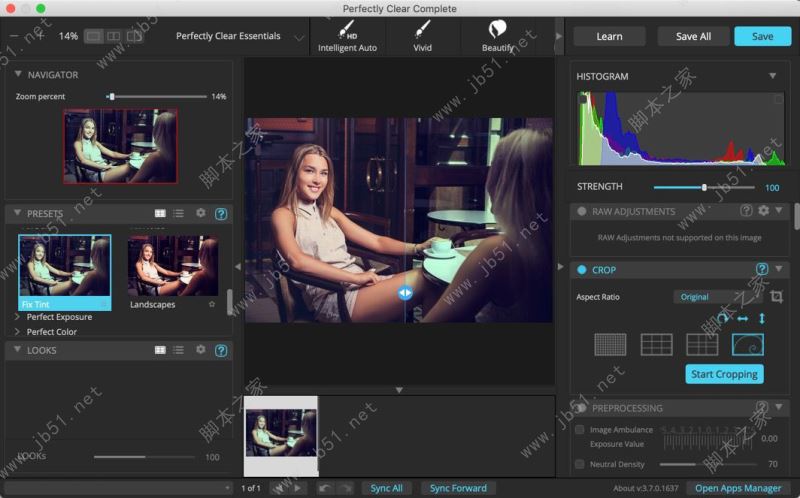Collapse the Raw Adjustments section arrow
Viewport: 800px width, 498px height.
[x=779, y=210]
